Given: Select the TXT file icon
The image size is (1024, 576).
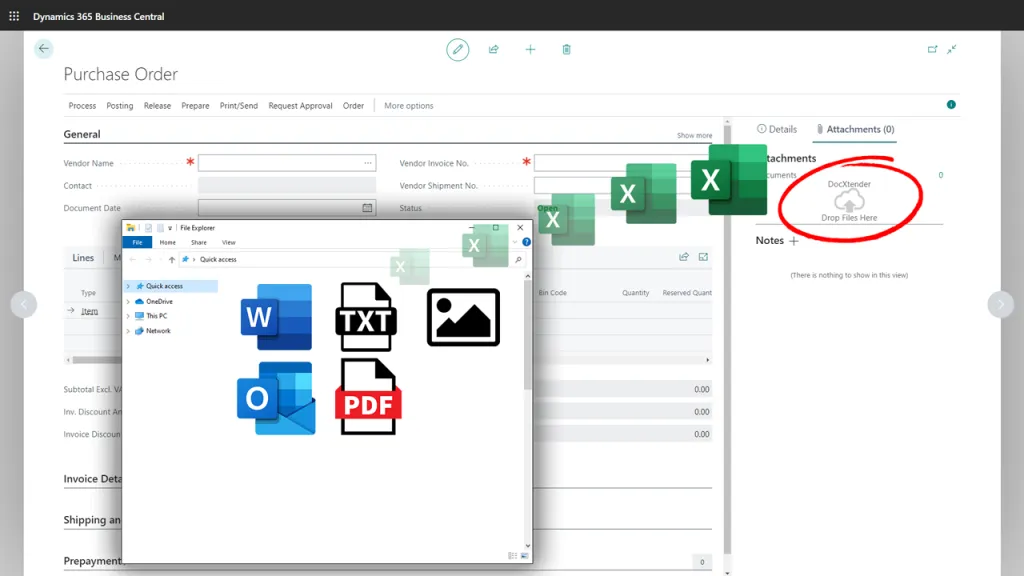Looking at the screenshot, I should click(x=367, y=317).
